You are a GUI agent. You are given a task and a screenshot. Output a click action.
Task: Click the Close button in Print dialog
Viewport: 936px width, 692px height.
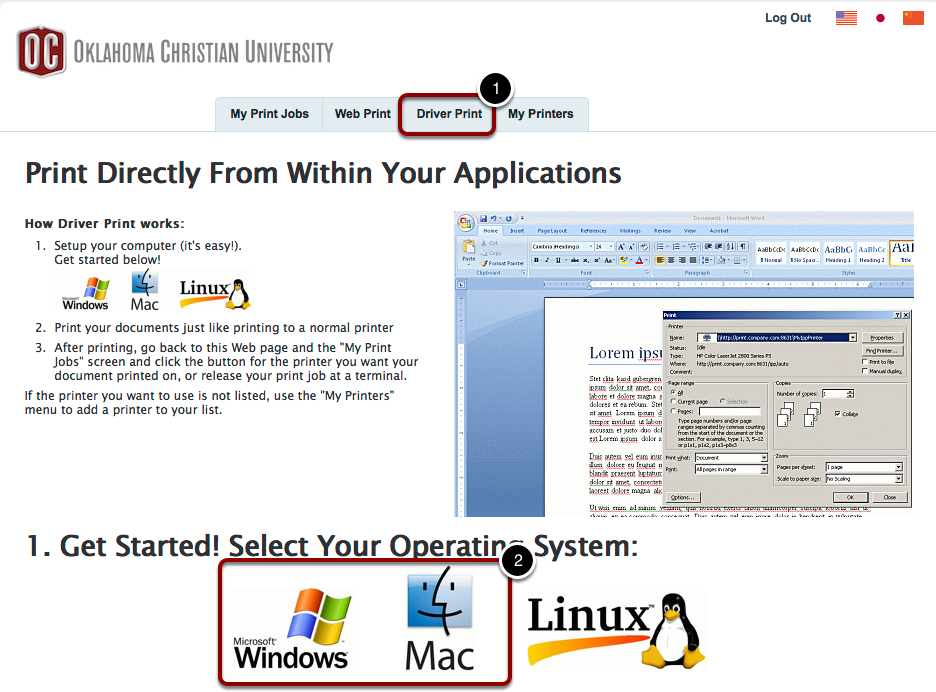pyautogui.click(x=890, y=497)
